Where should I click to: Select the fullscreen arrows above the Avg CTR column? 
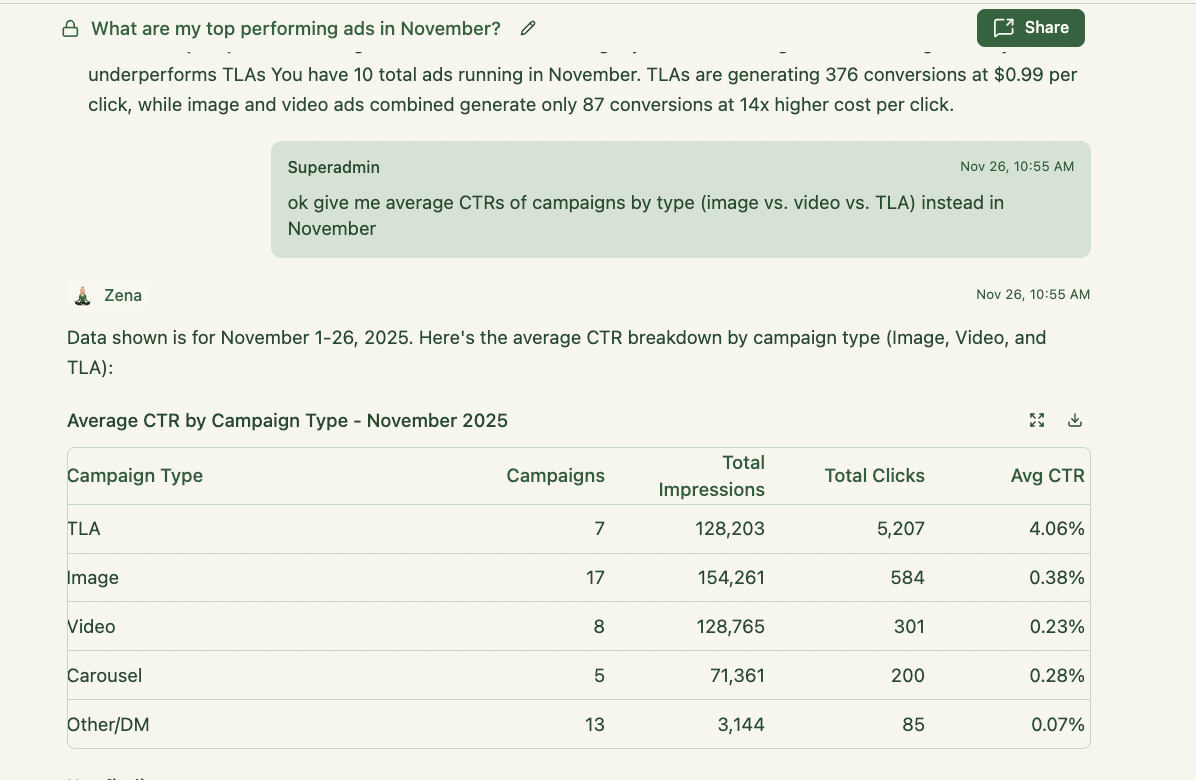(1037, 420)
